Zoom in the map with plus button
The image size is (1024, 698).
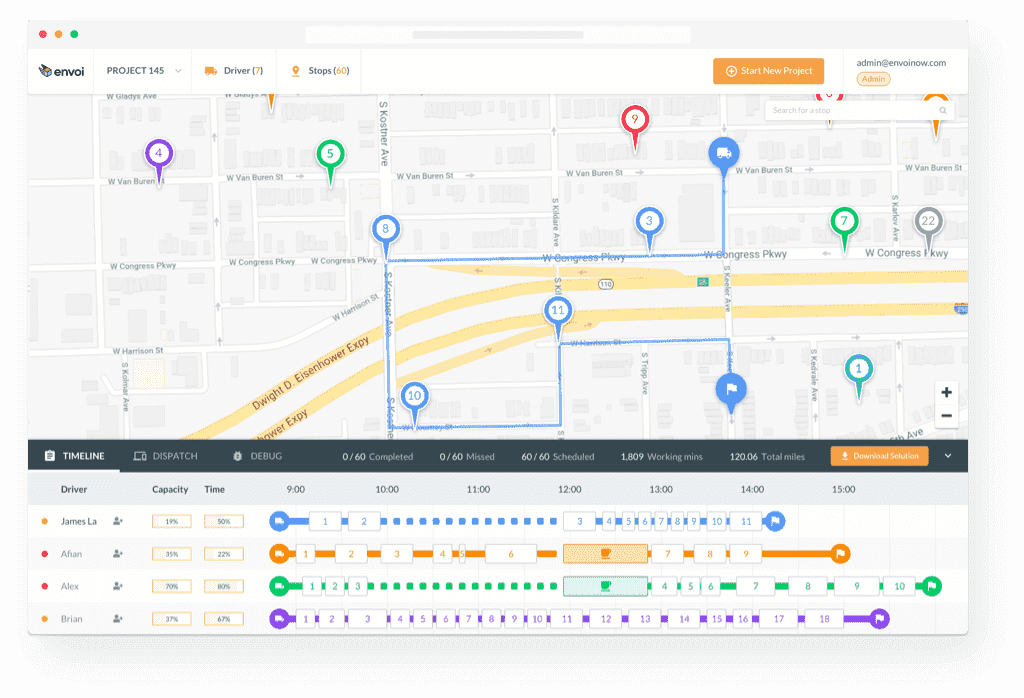pos(946,392)
